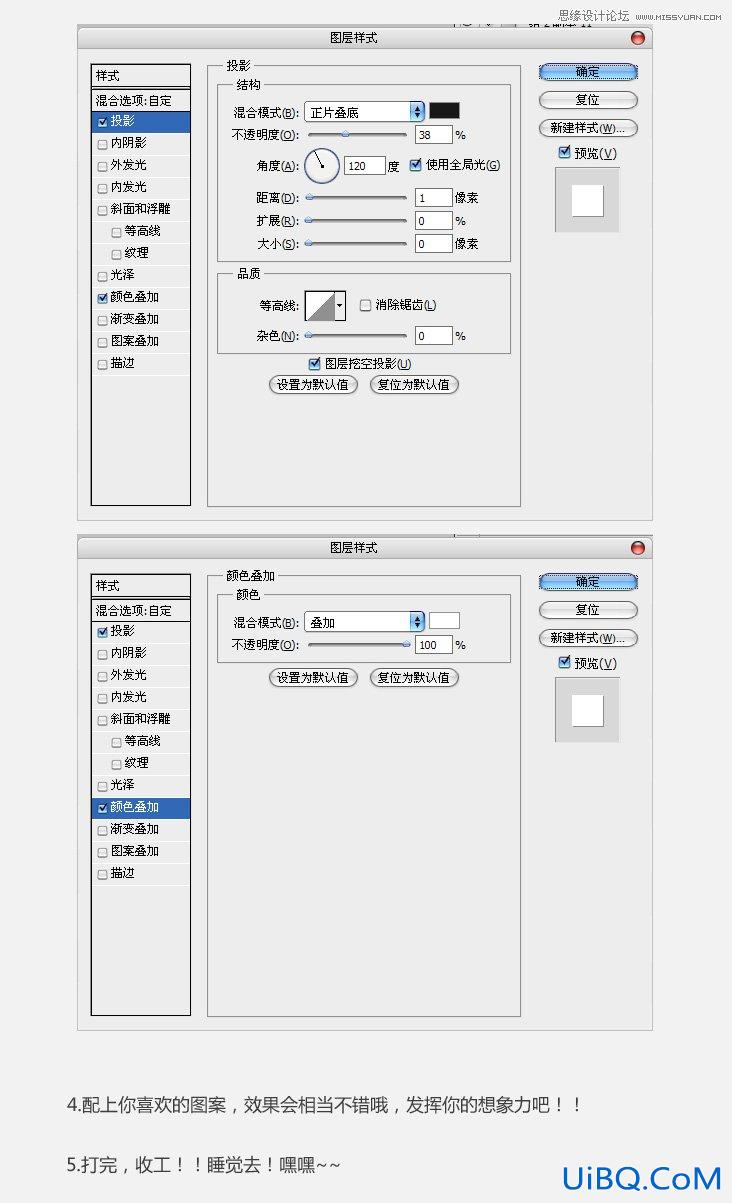732x1203 pixels.
Task: Click 新建样式(W)... in the 投影 dialog
Action: coord(588,128)
